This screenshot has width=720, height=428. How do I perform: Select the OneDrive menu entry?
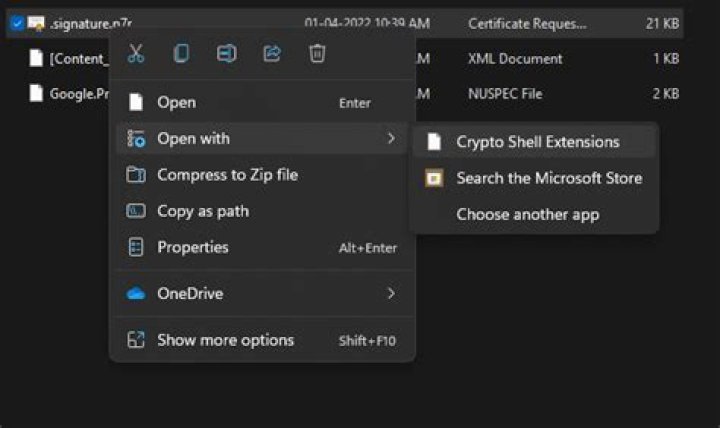(x=262, y=293)
